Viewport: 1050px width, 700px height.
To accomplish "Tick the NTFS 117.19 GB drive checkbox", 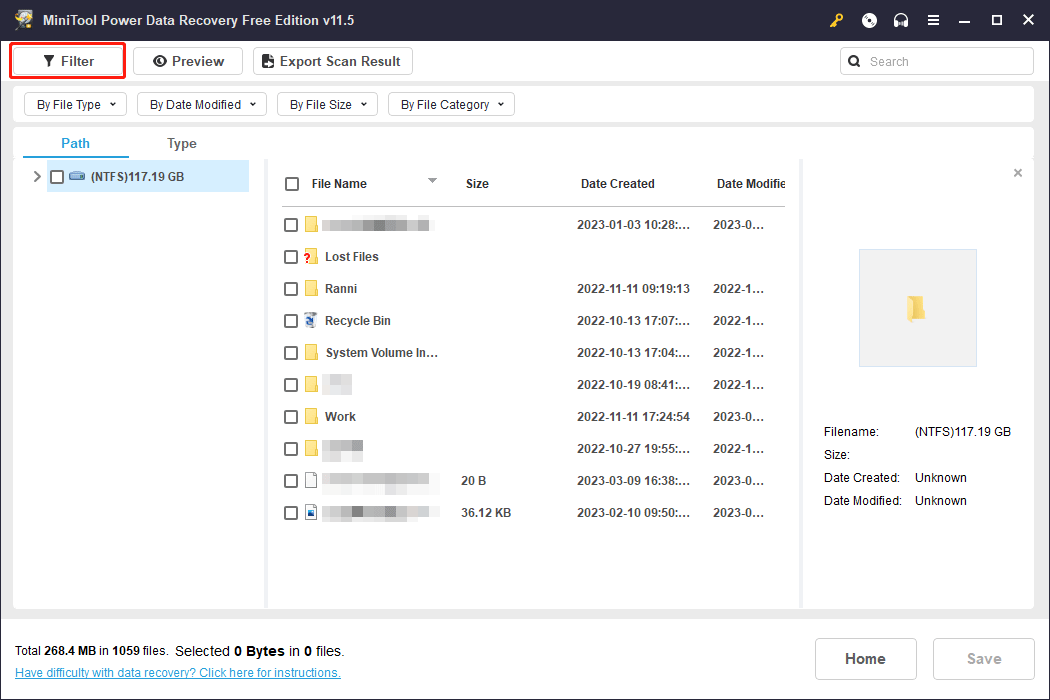I will point(57,177).
